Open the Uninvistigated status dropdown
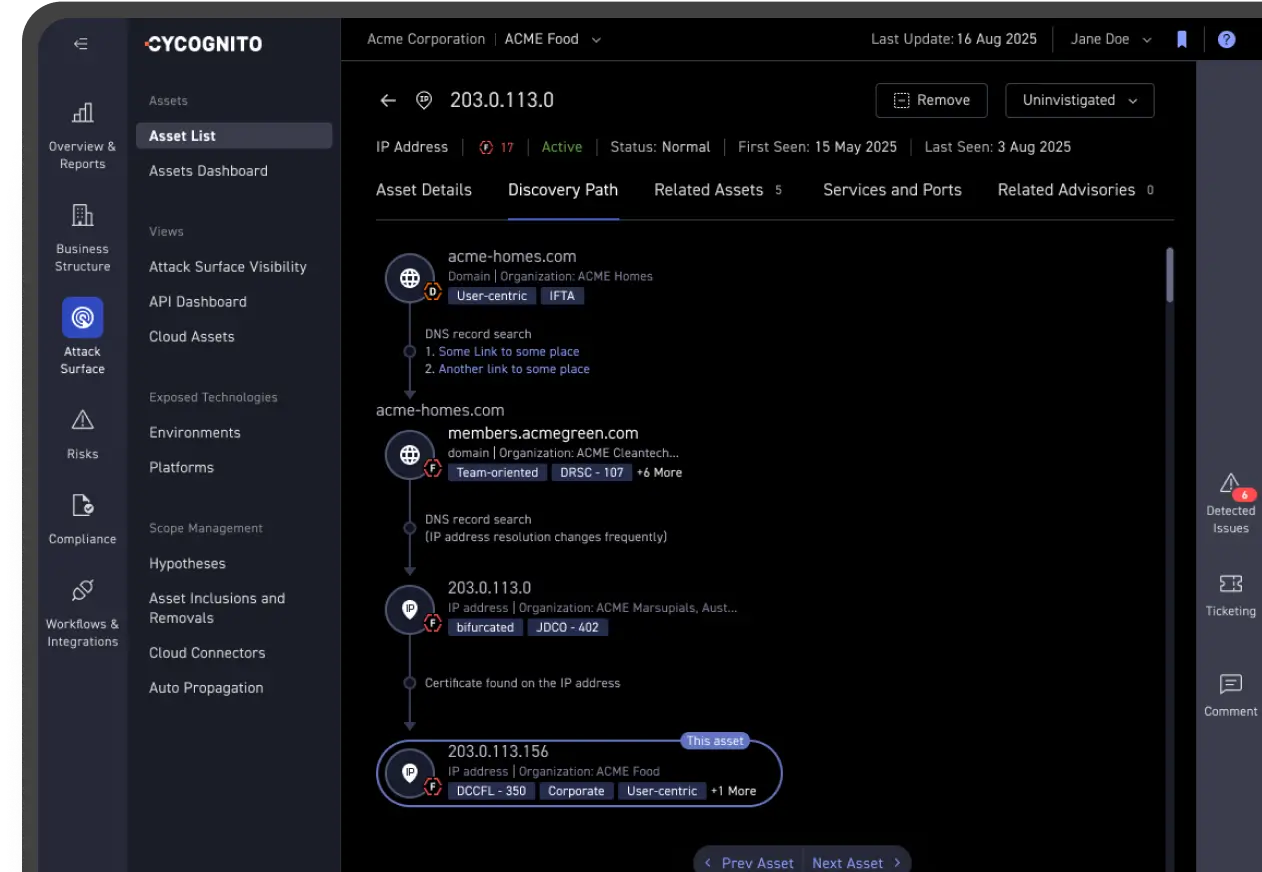The image size is (1262, 872). (1080, 100)
